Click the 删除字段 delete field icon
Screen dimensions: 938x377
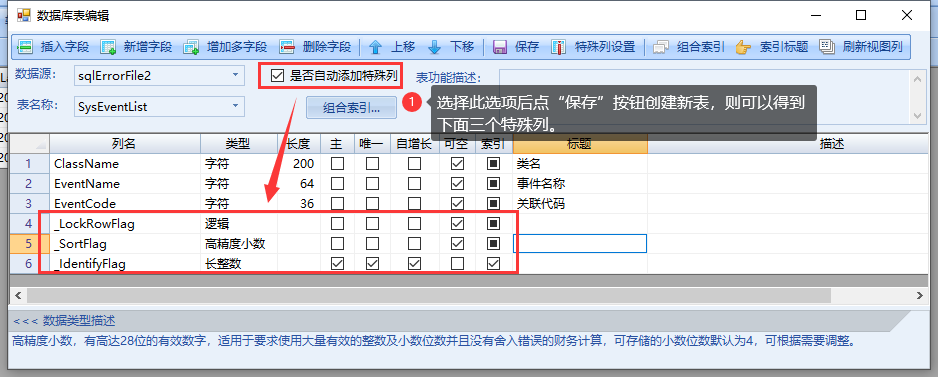[x=287, y=47]
